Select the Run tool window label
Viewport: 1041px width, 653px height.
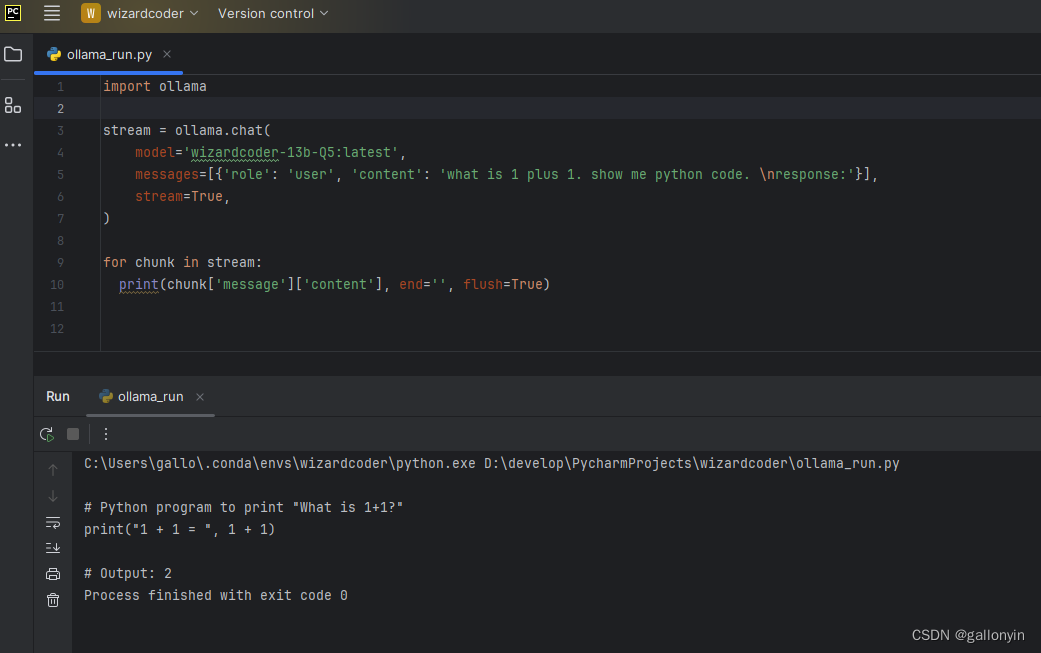click(x=58, y=396)
